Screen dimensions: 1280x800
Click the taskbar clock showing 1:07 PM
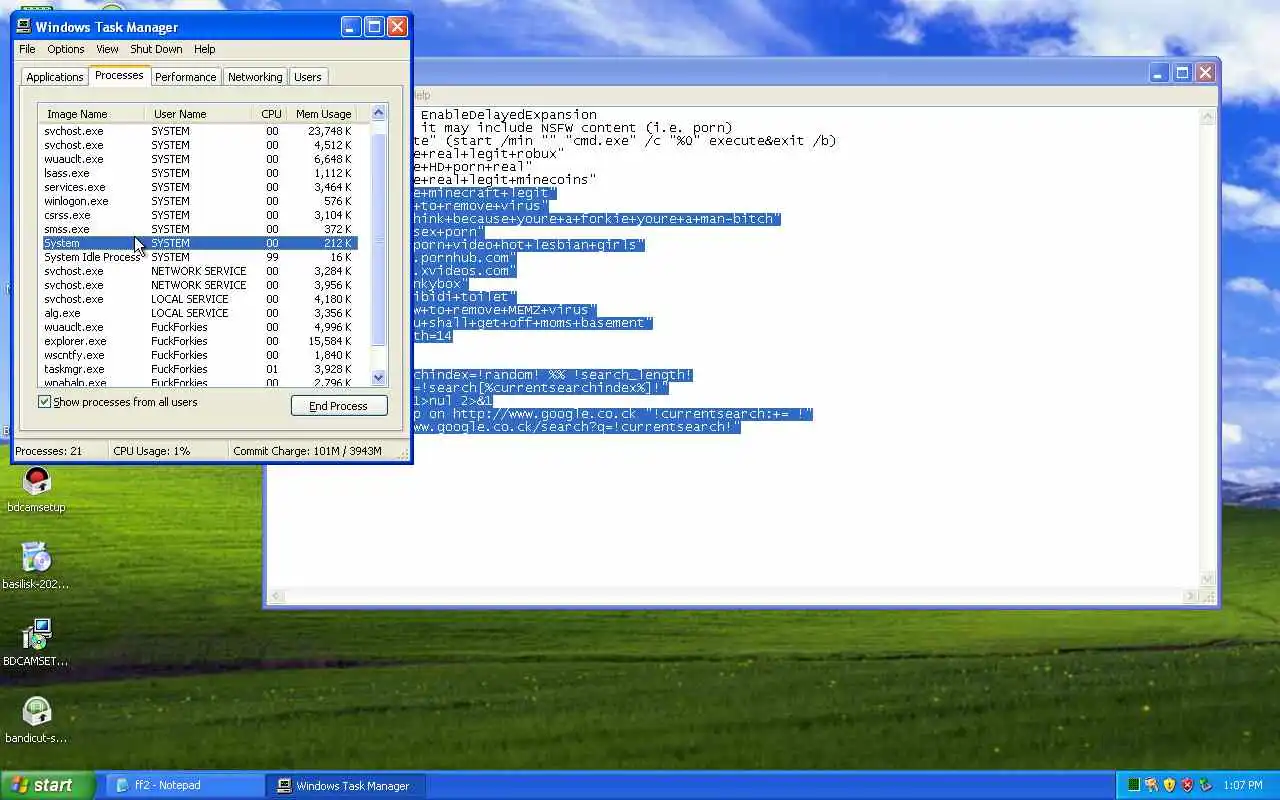tap(1242, 785)
